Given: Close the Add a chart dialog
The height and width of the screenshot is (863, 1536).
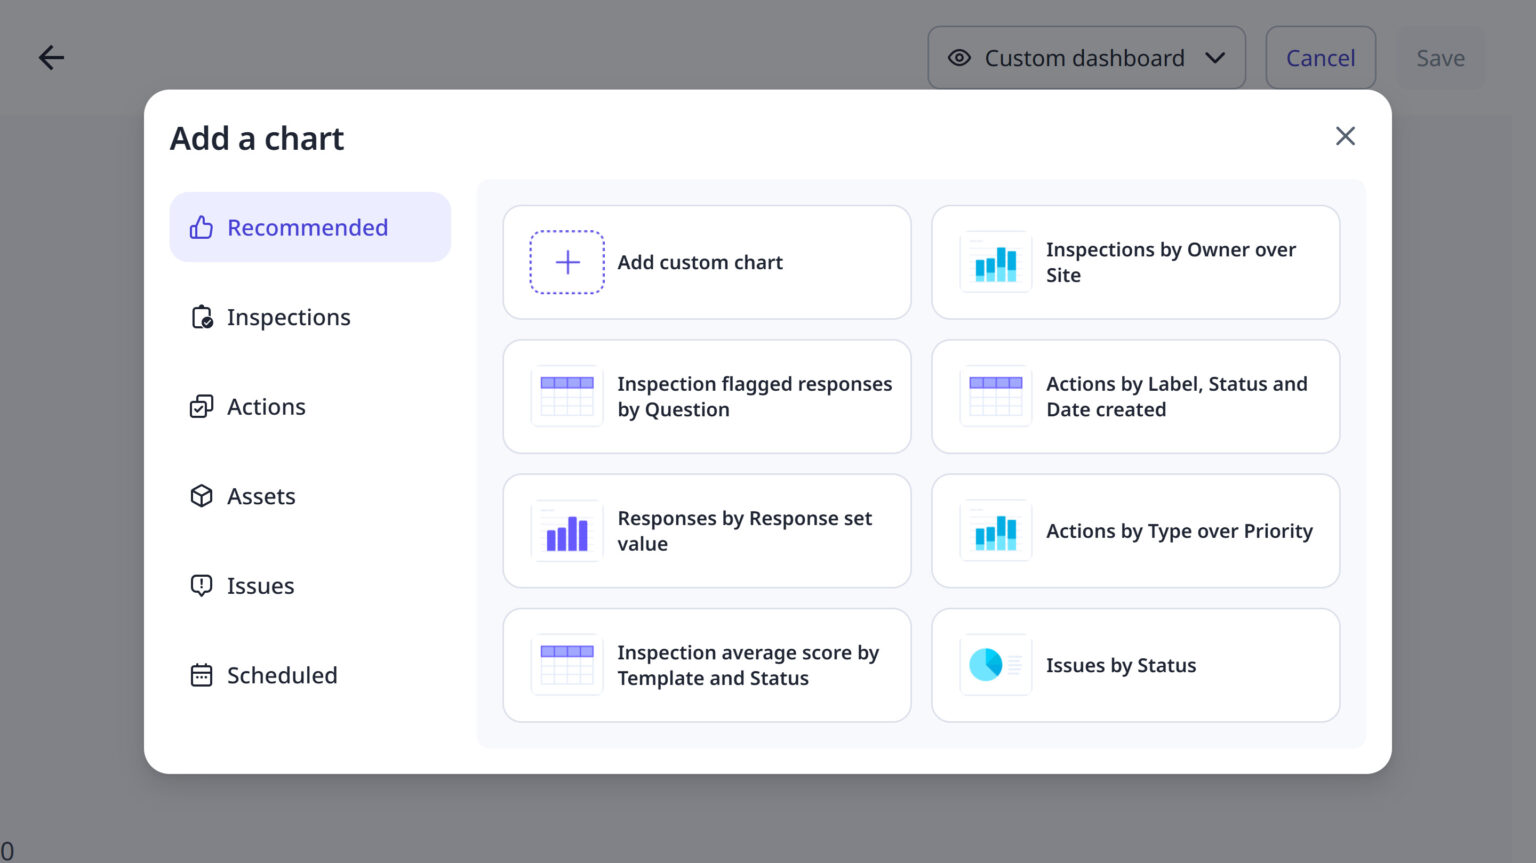Looking at the screenshot, I should pyautogui.click(x=1345, y=136).
